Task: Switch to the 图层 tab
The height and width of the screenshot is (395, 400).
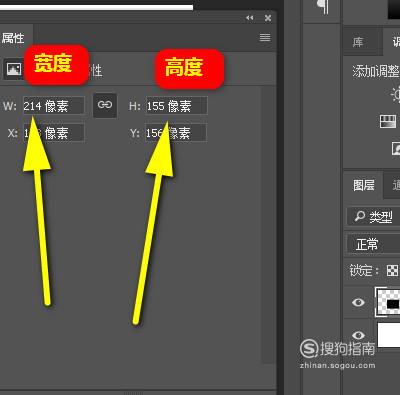Action: coord(364,185)
